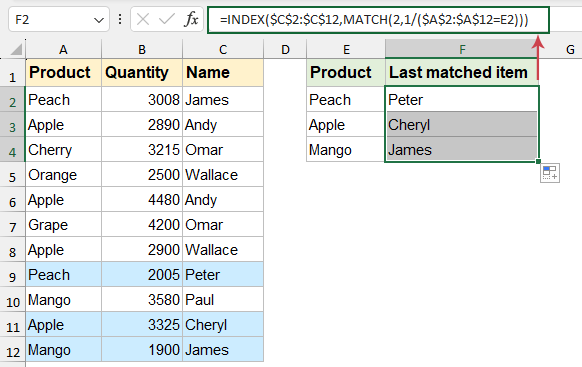Select row 5 header
Screen dimensions: 582x367
pyautogui.click(x=13, y=175)
